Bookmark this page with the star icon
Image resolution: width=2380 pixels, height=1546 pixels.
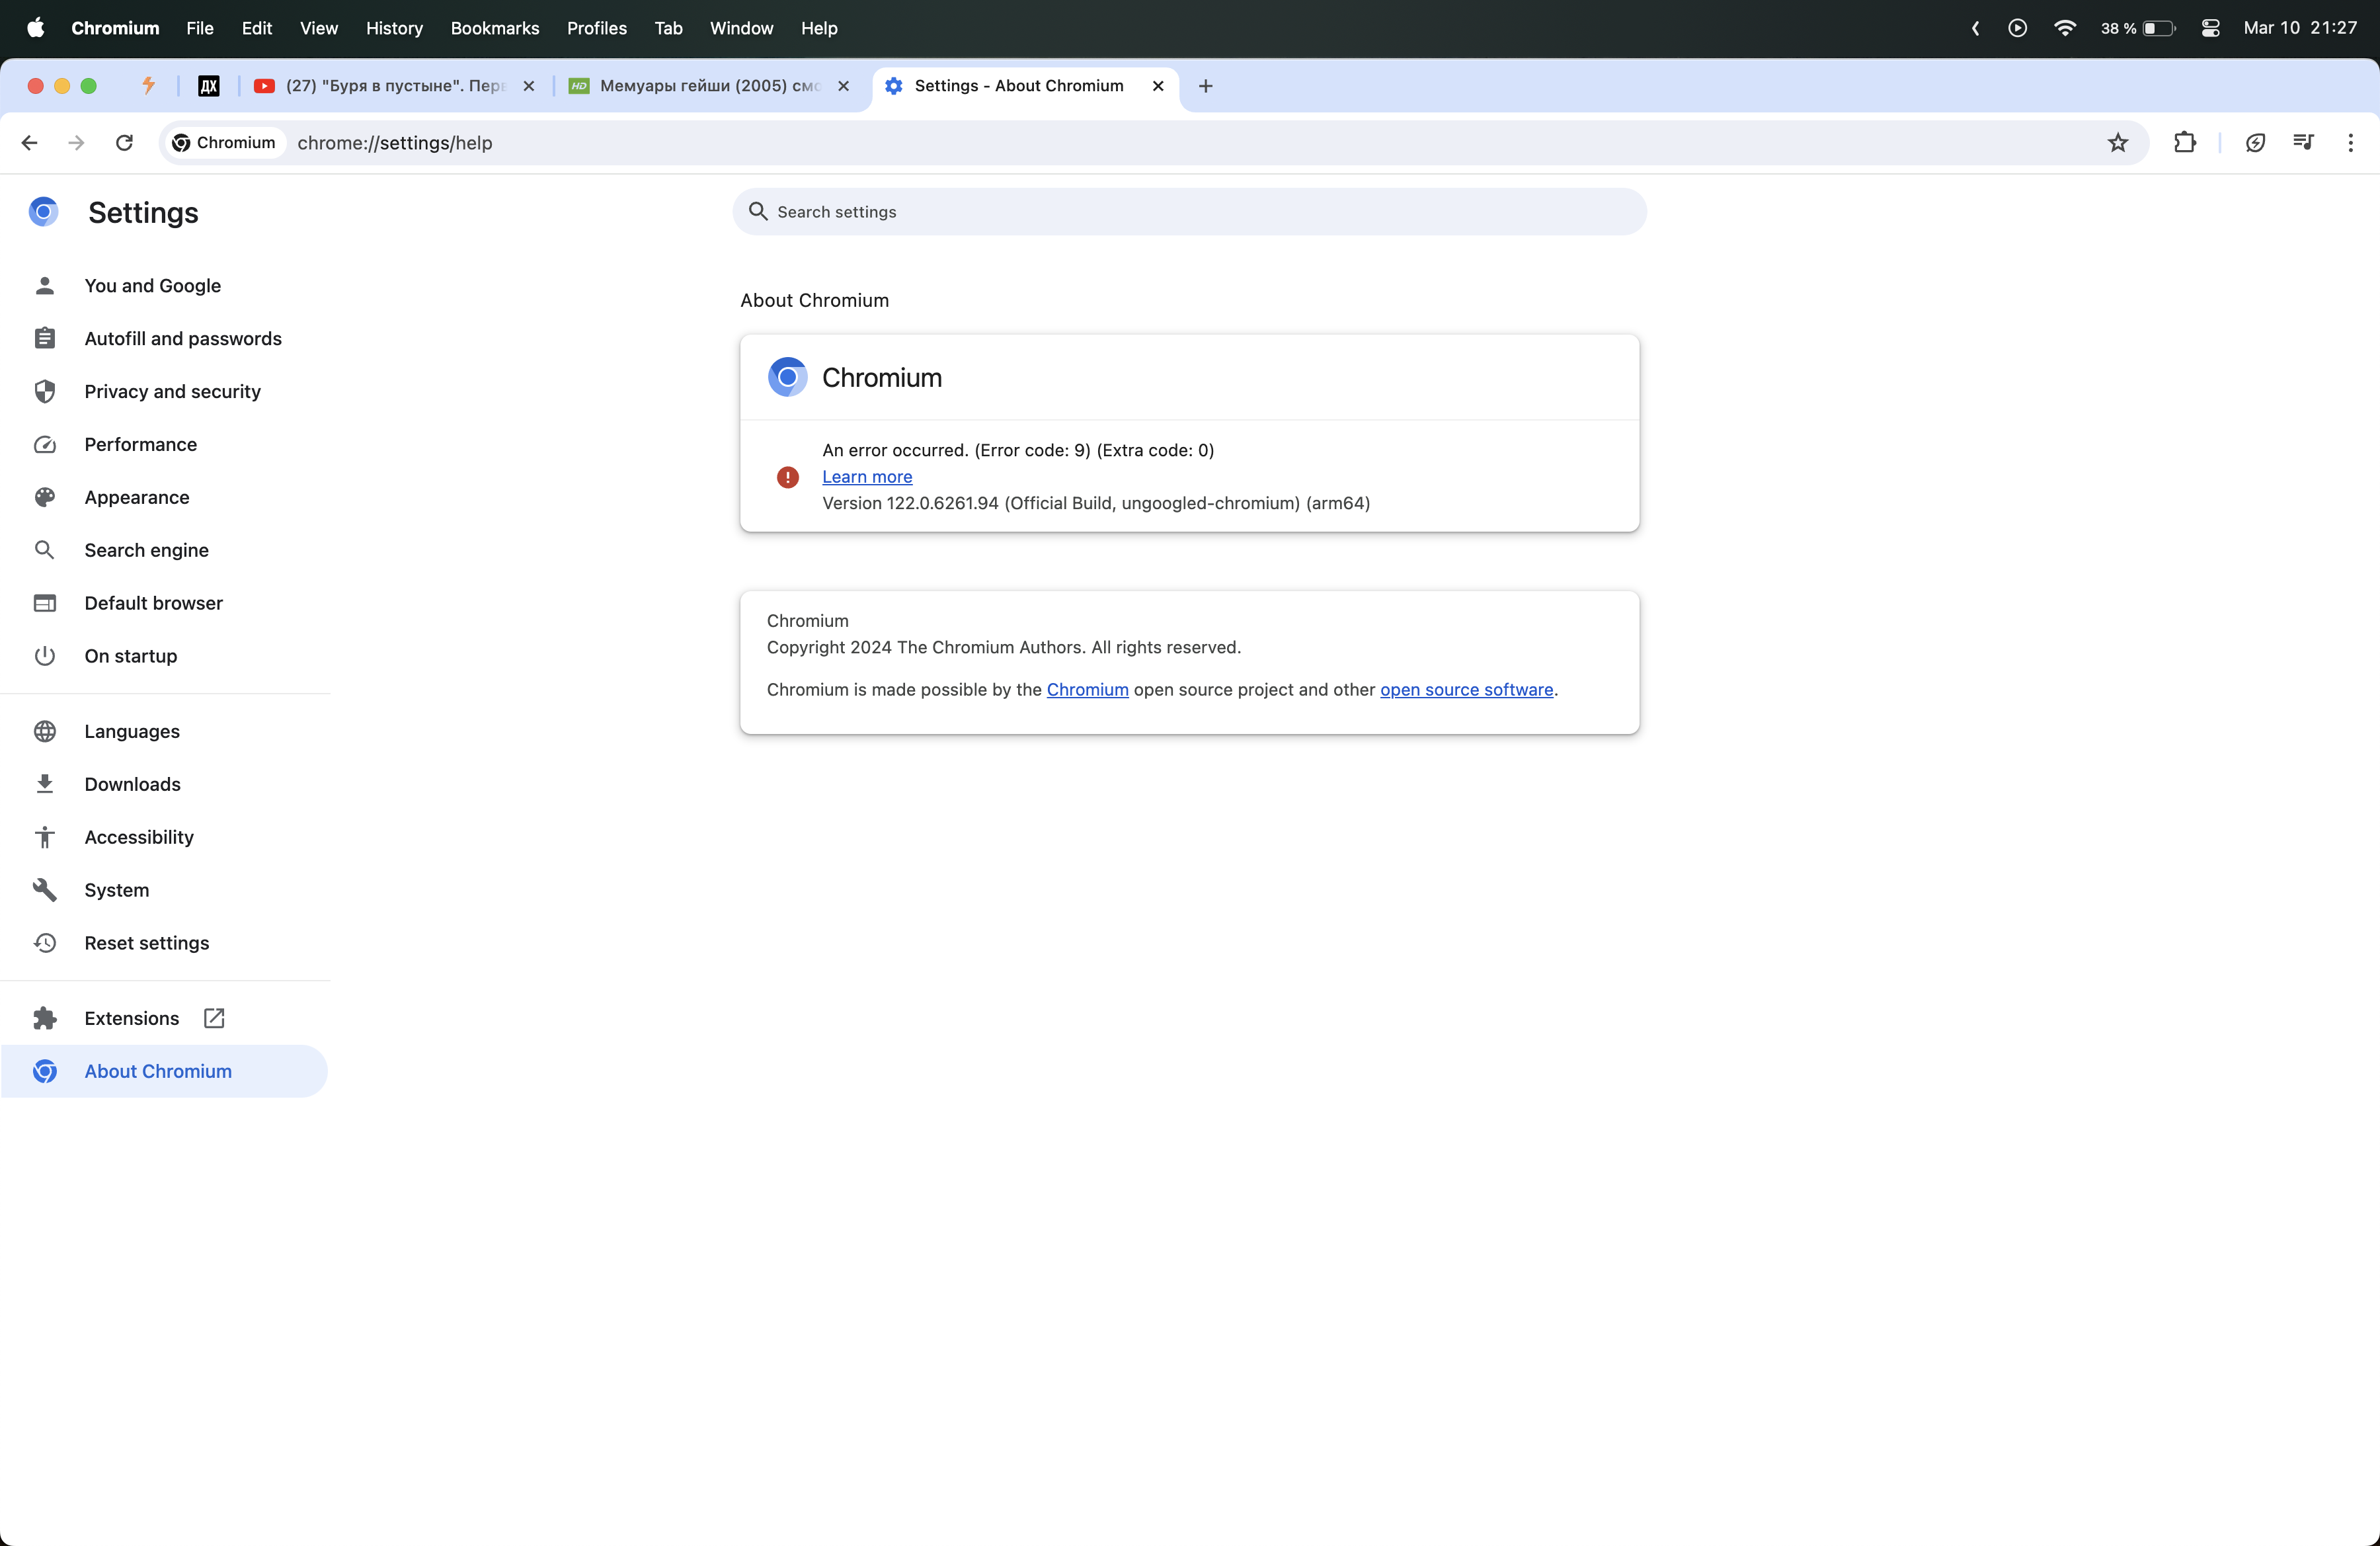[x=2117, y=143]
